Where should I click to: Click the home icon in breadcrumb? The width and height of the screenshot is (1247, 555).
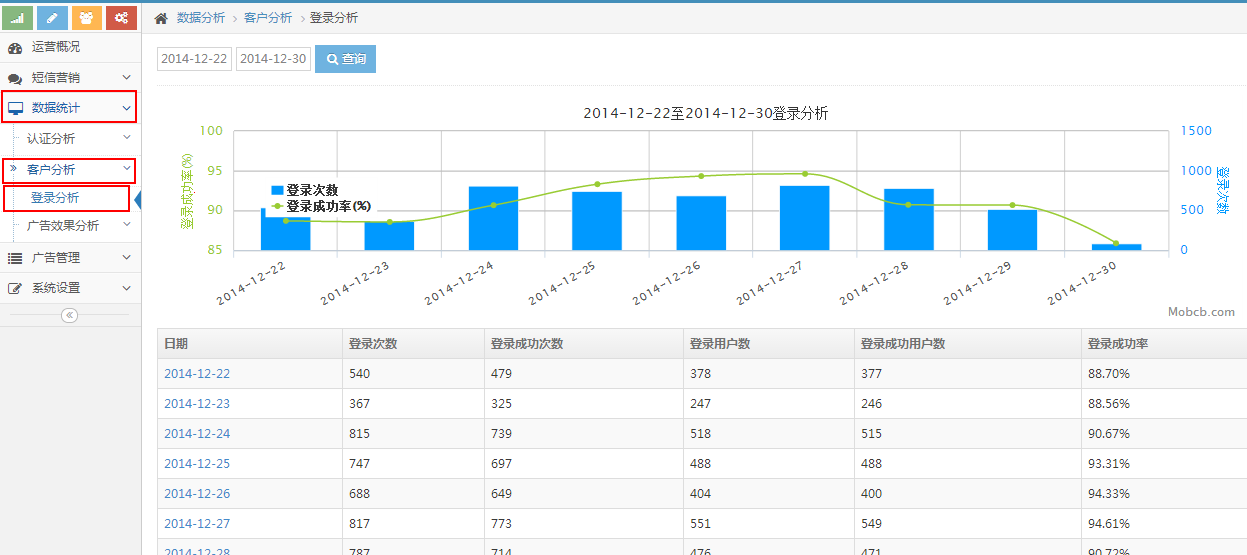coord(161,18)
